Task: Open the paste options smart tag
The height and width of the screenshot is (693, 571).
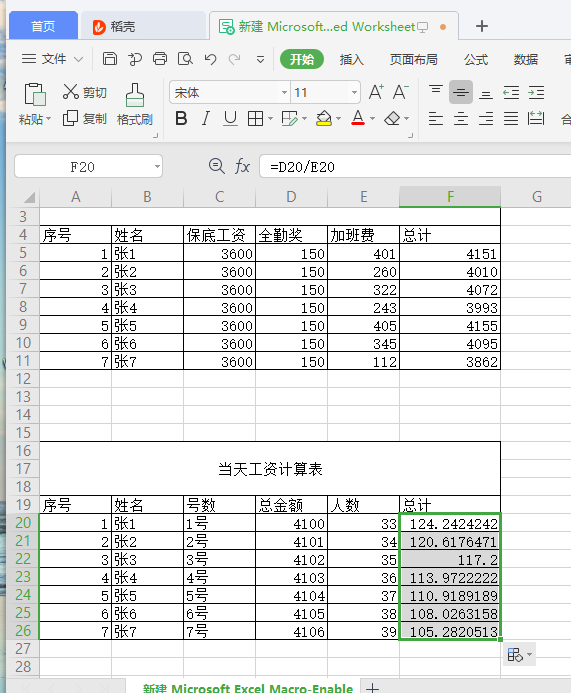Action: point(519,654)
